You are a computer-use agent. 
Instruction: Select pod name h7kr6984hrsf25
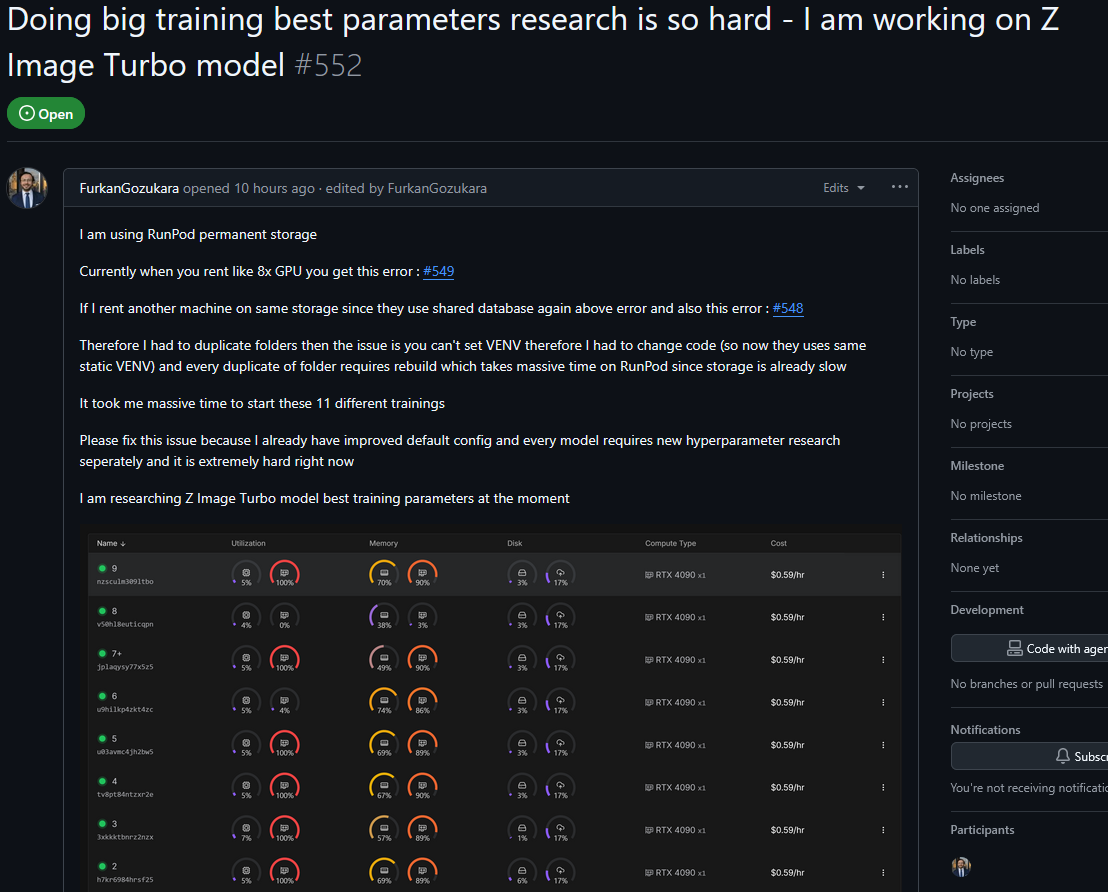pos(124,879)
